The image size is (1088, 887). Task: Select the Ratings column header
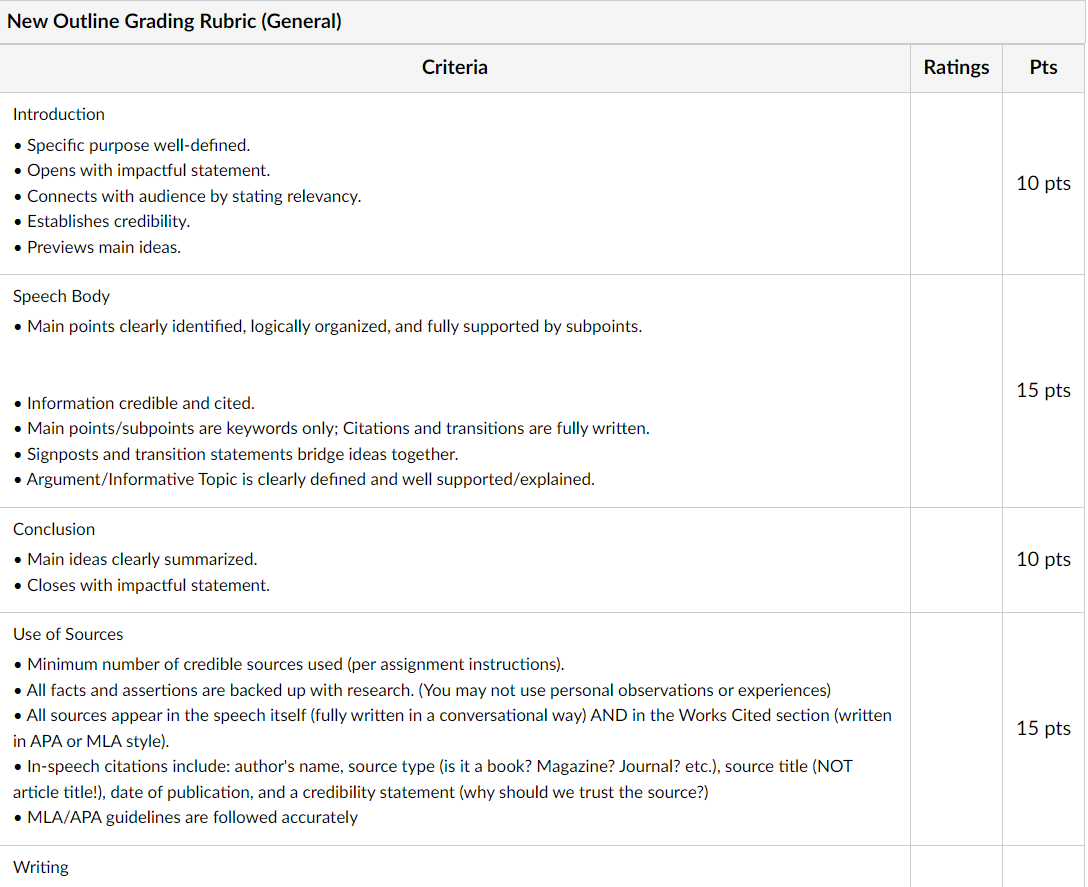coord(956,67)
